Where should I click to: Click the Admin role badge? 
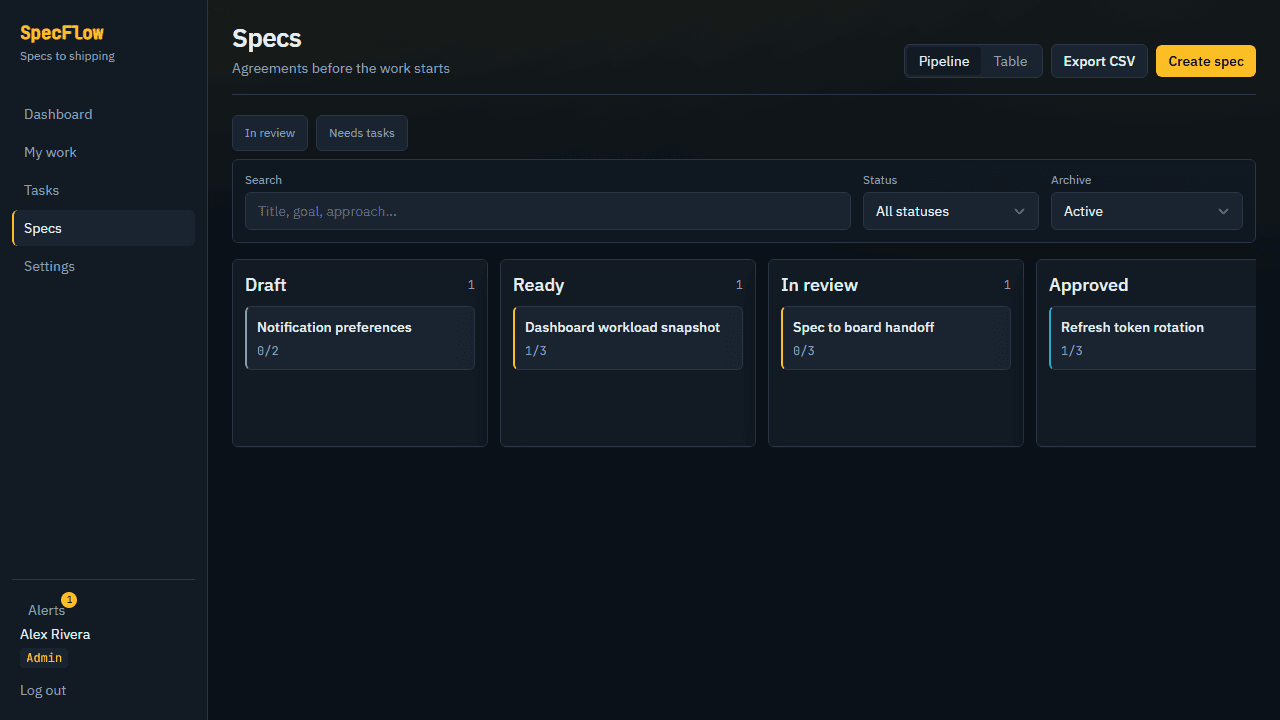click(44, 658)
